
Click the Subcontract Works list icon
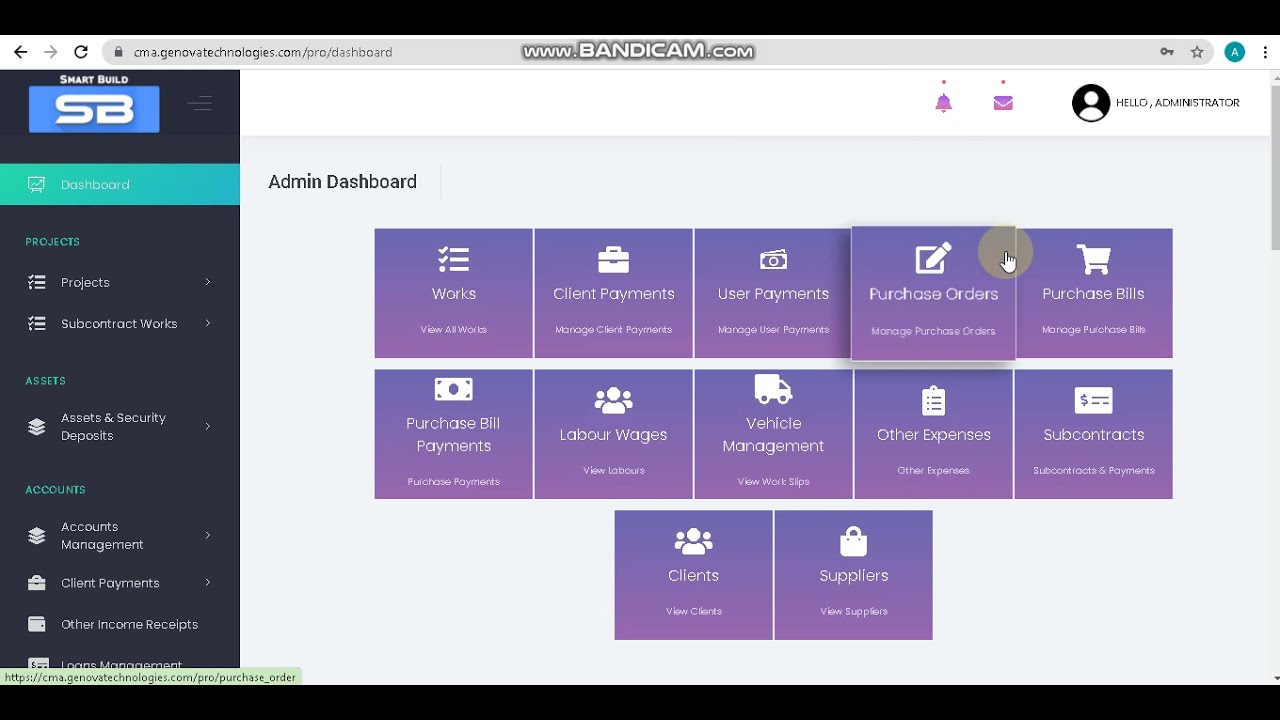click(37, 323)
